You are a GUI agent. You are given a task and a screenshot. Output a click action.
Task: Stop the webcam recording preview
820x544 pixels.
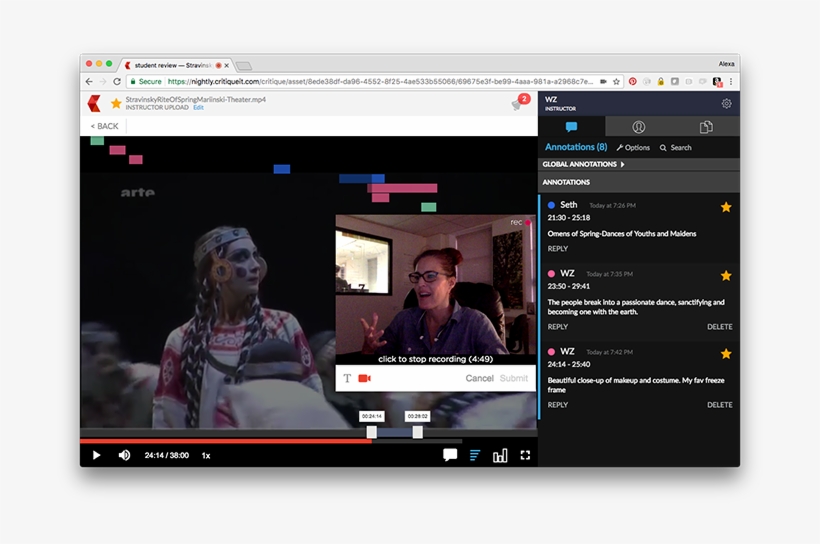tap(435, 359)
